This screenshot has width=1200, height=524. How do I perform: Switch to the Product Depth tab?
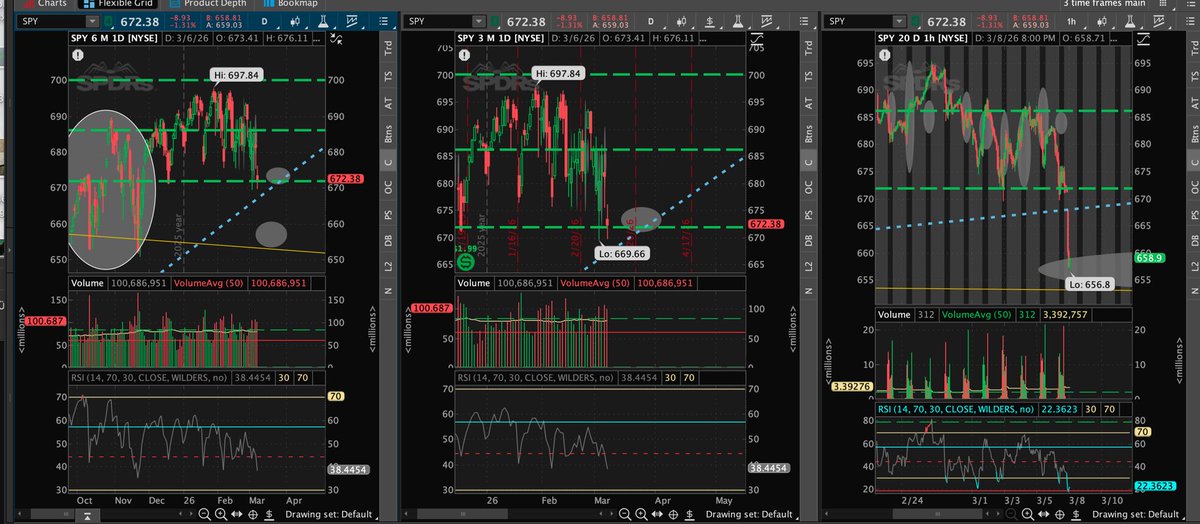coord(208,4)
